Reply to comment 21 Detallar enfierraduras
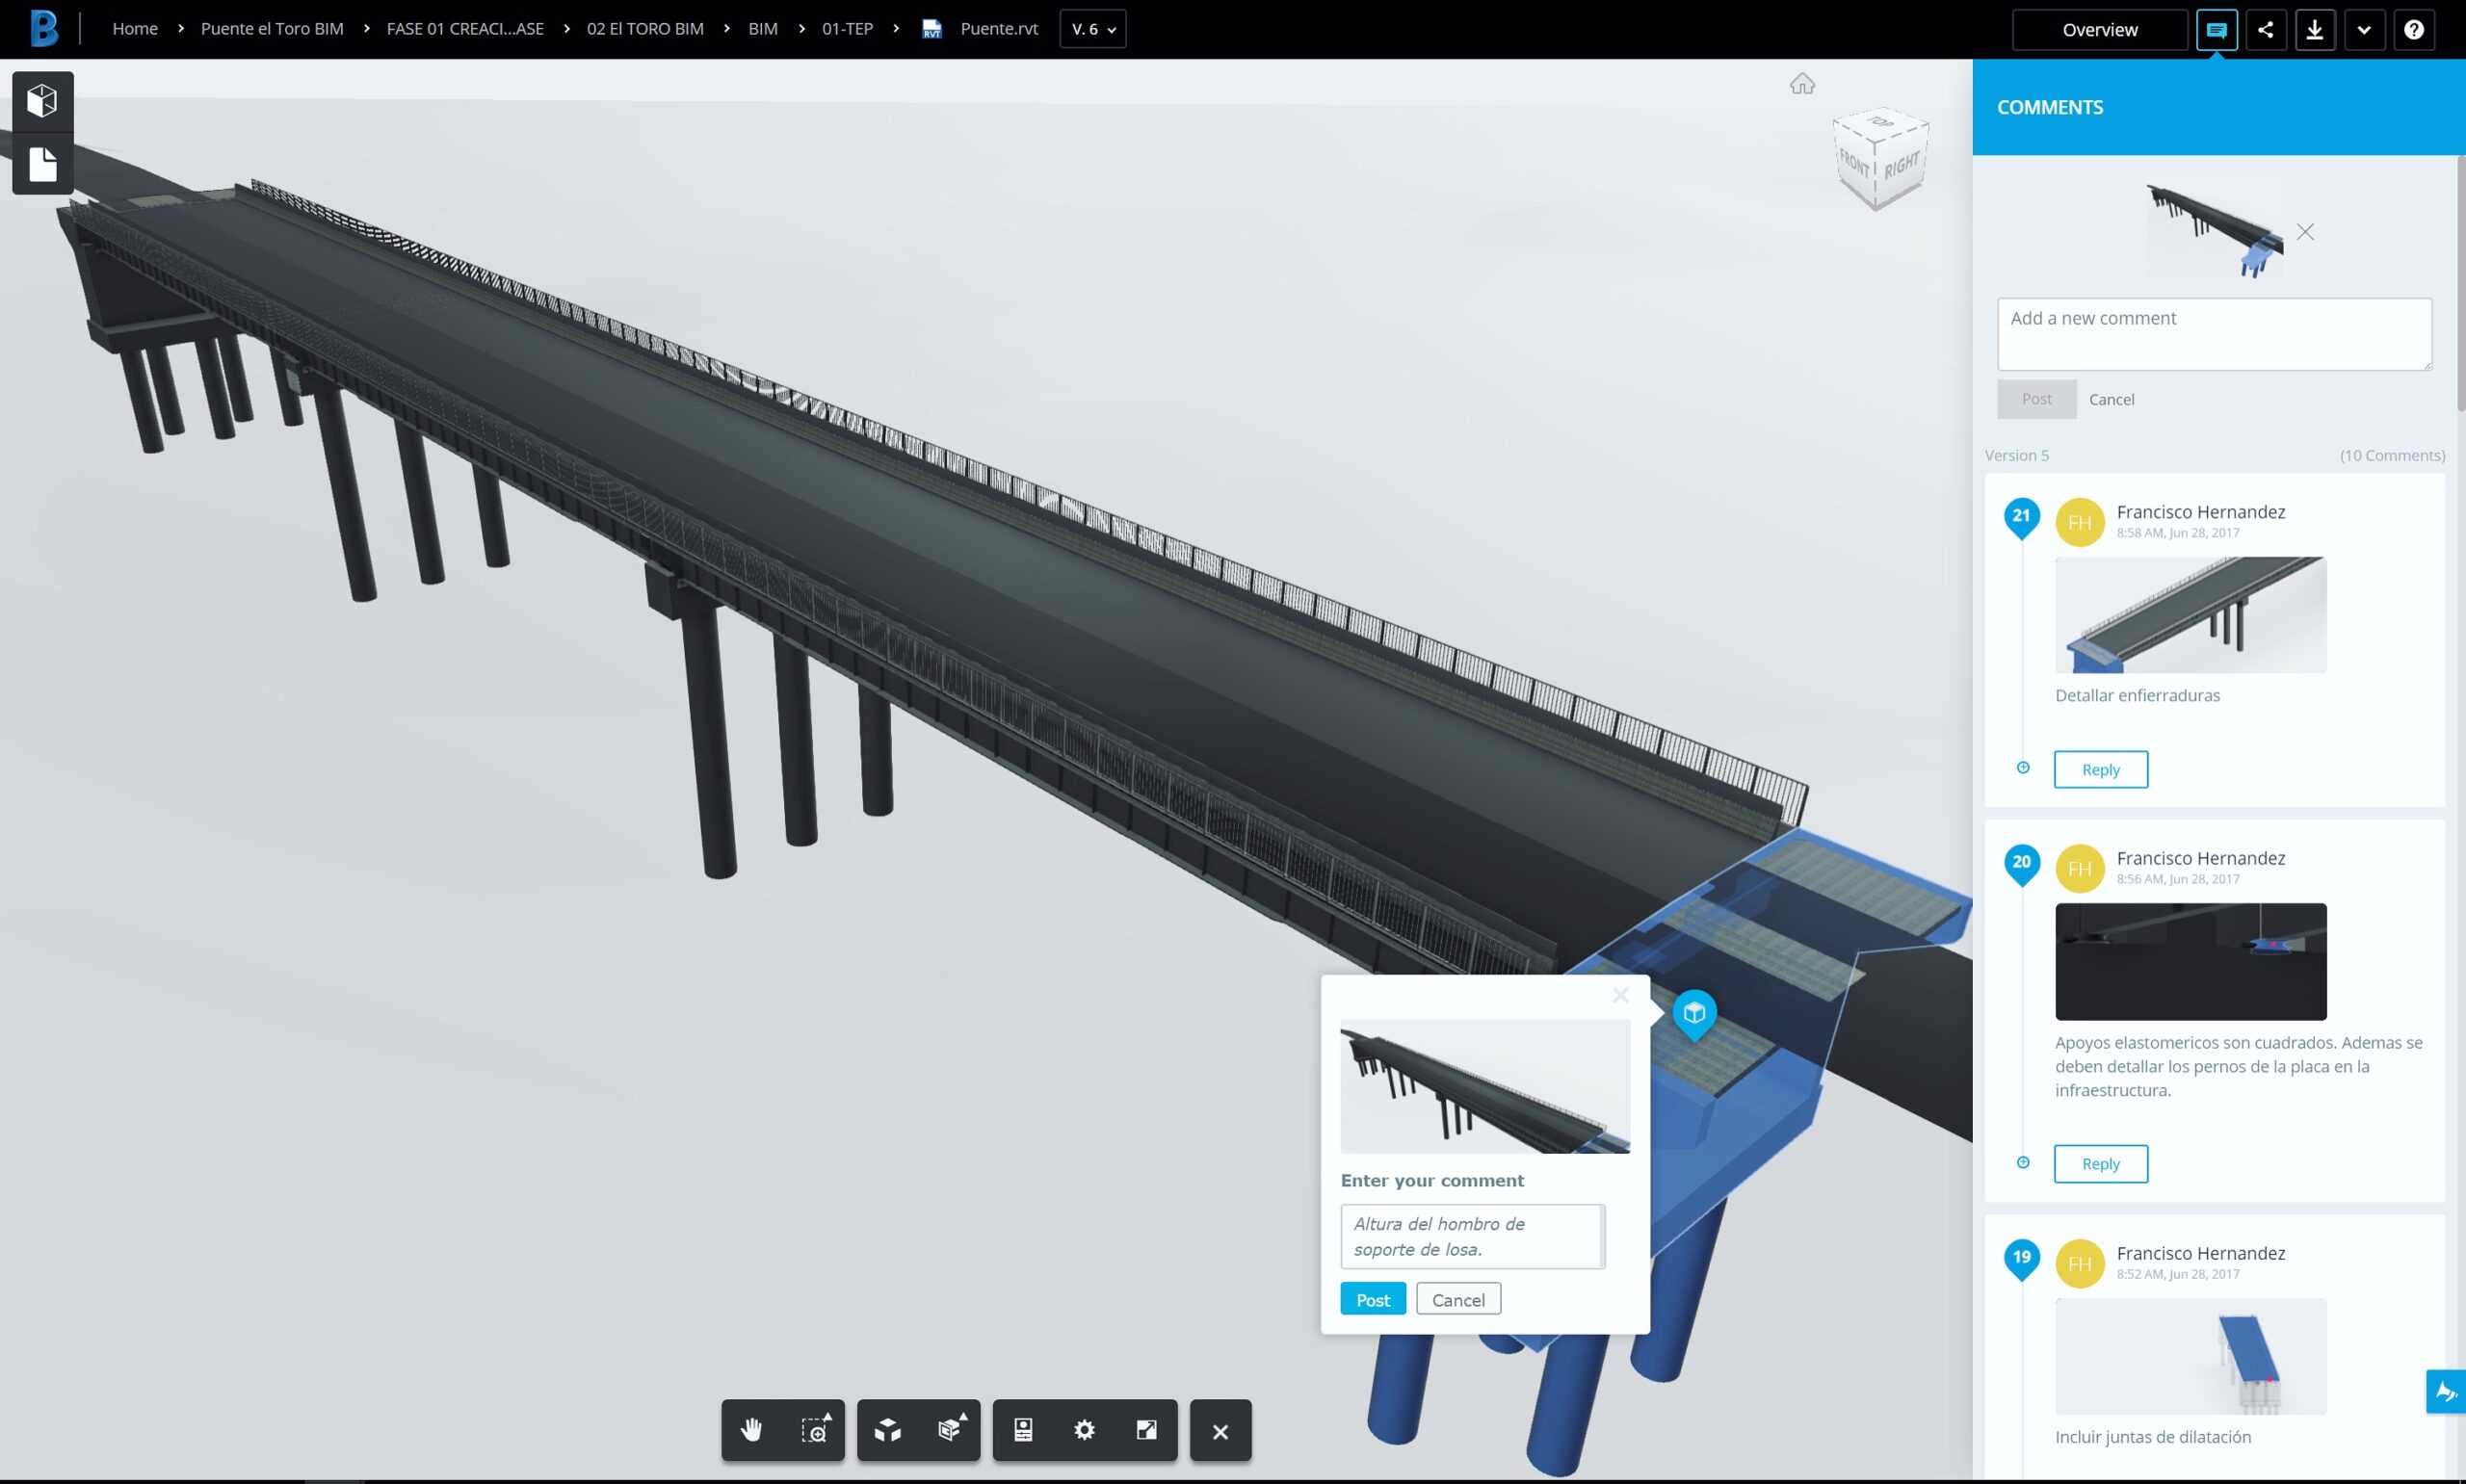 click(2100, 769)
